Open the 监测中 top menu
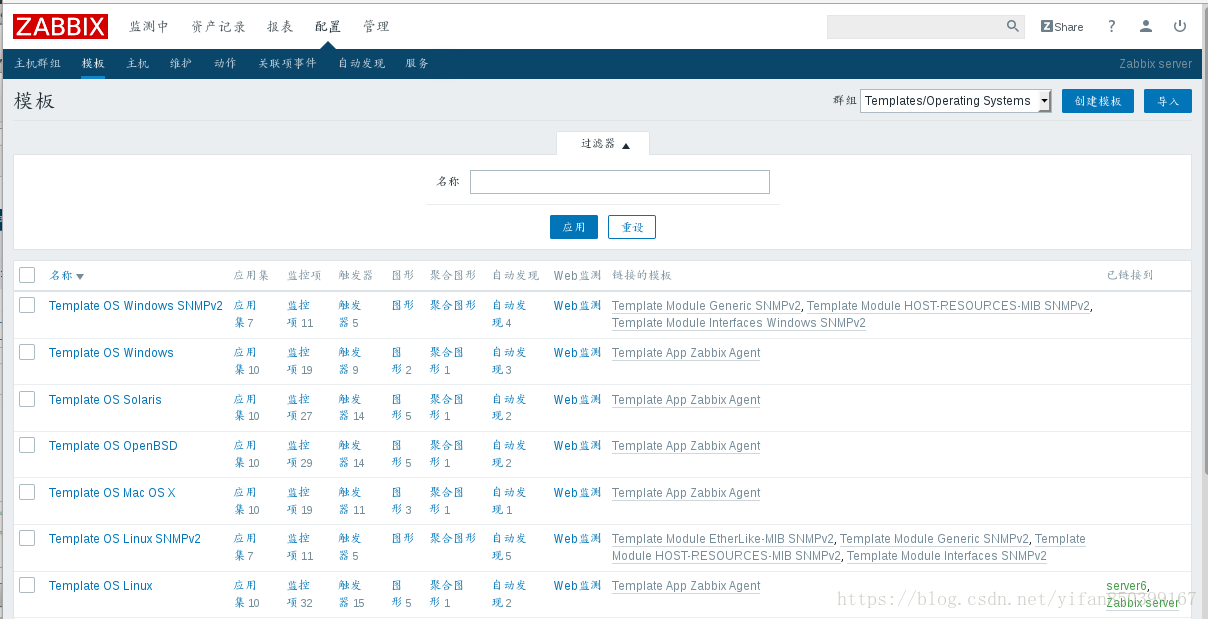Screen dimensions: 1208x619 (x=149, y=26)
